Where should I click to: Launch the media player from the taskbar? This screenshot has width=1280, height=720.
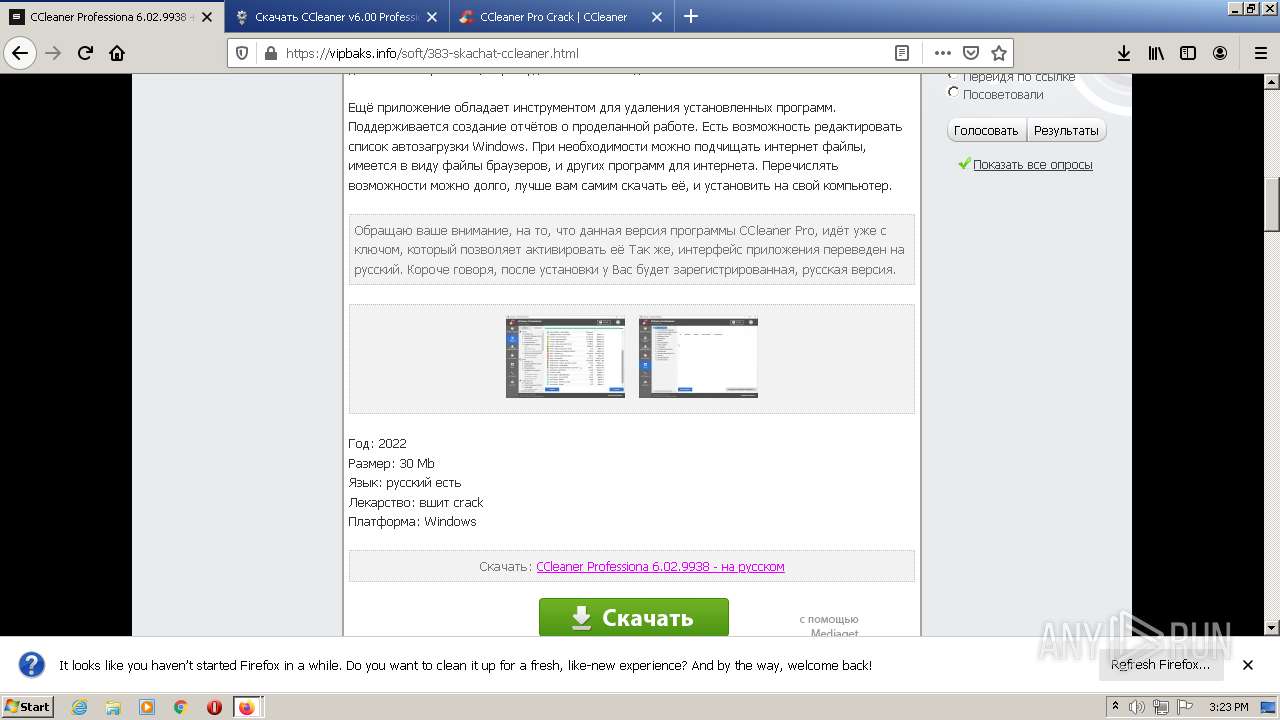pos(147,707)
